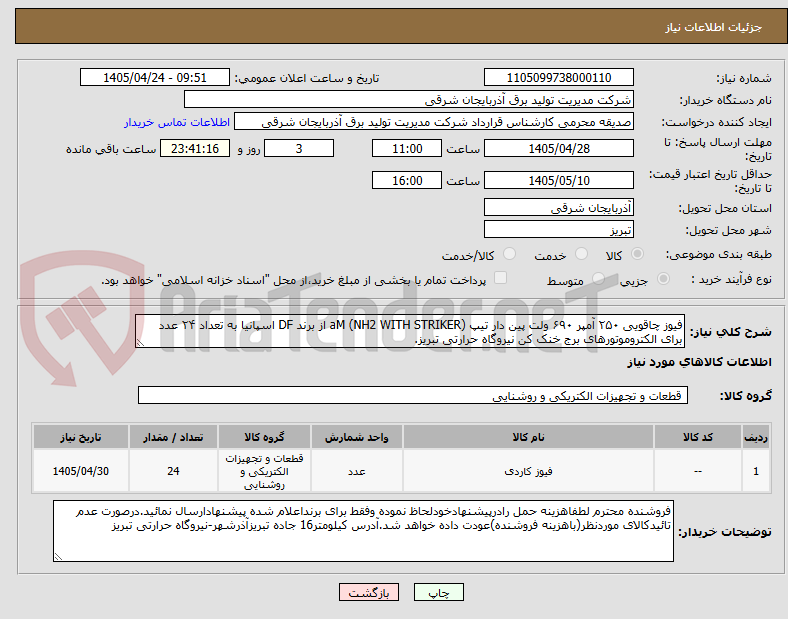Toggle Islamic treasury bonds payment checkbox

(501, 278)
